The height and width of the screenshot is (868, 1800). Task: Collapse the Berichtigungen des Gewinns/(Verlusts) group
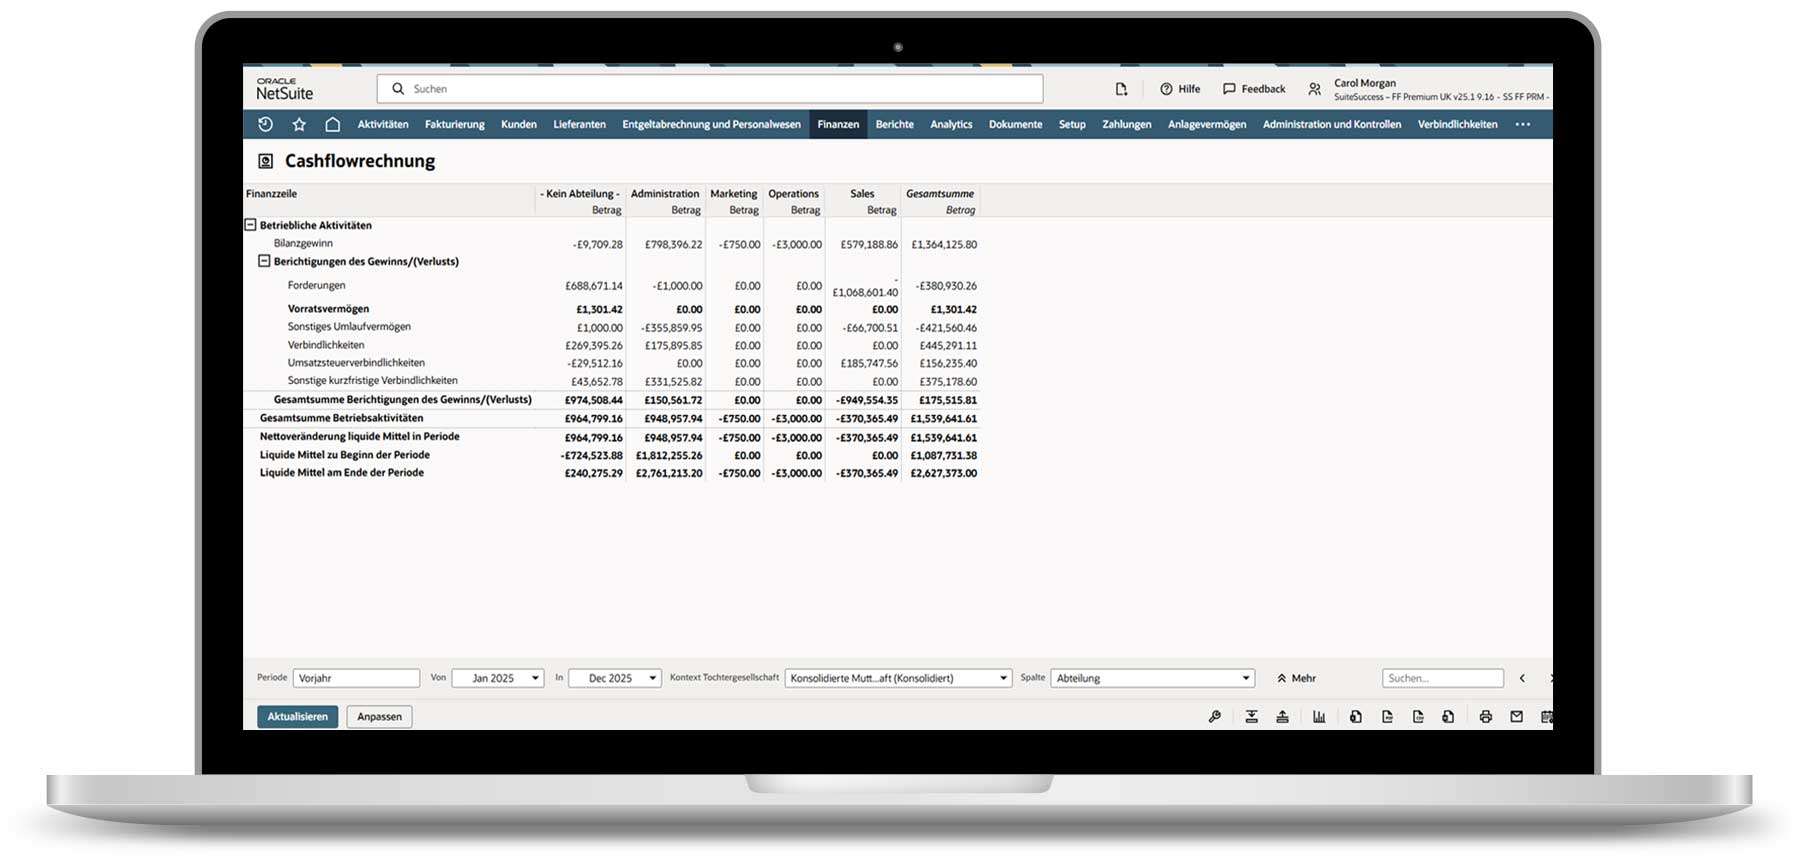[x=264, y=261]
